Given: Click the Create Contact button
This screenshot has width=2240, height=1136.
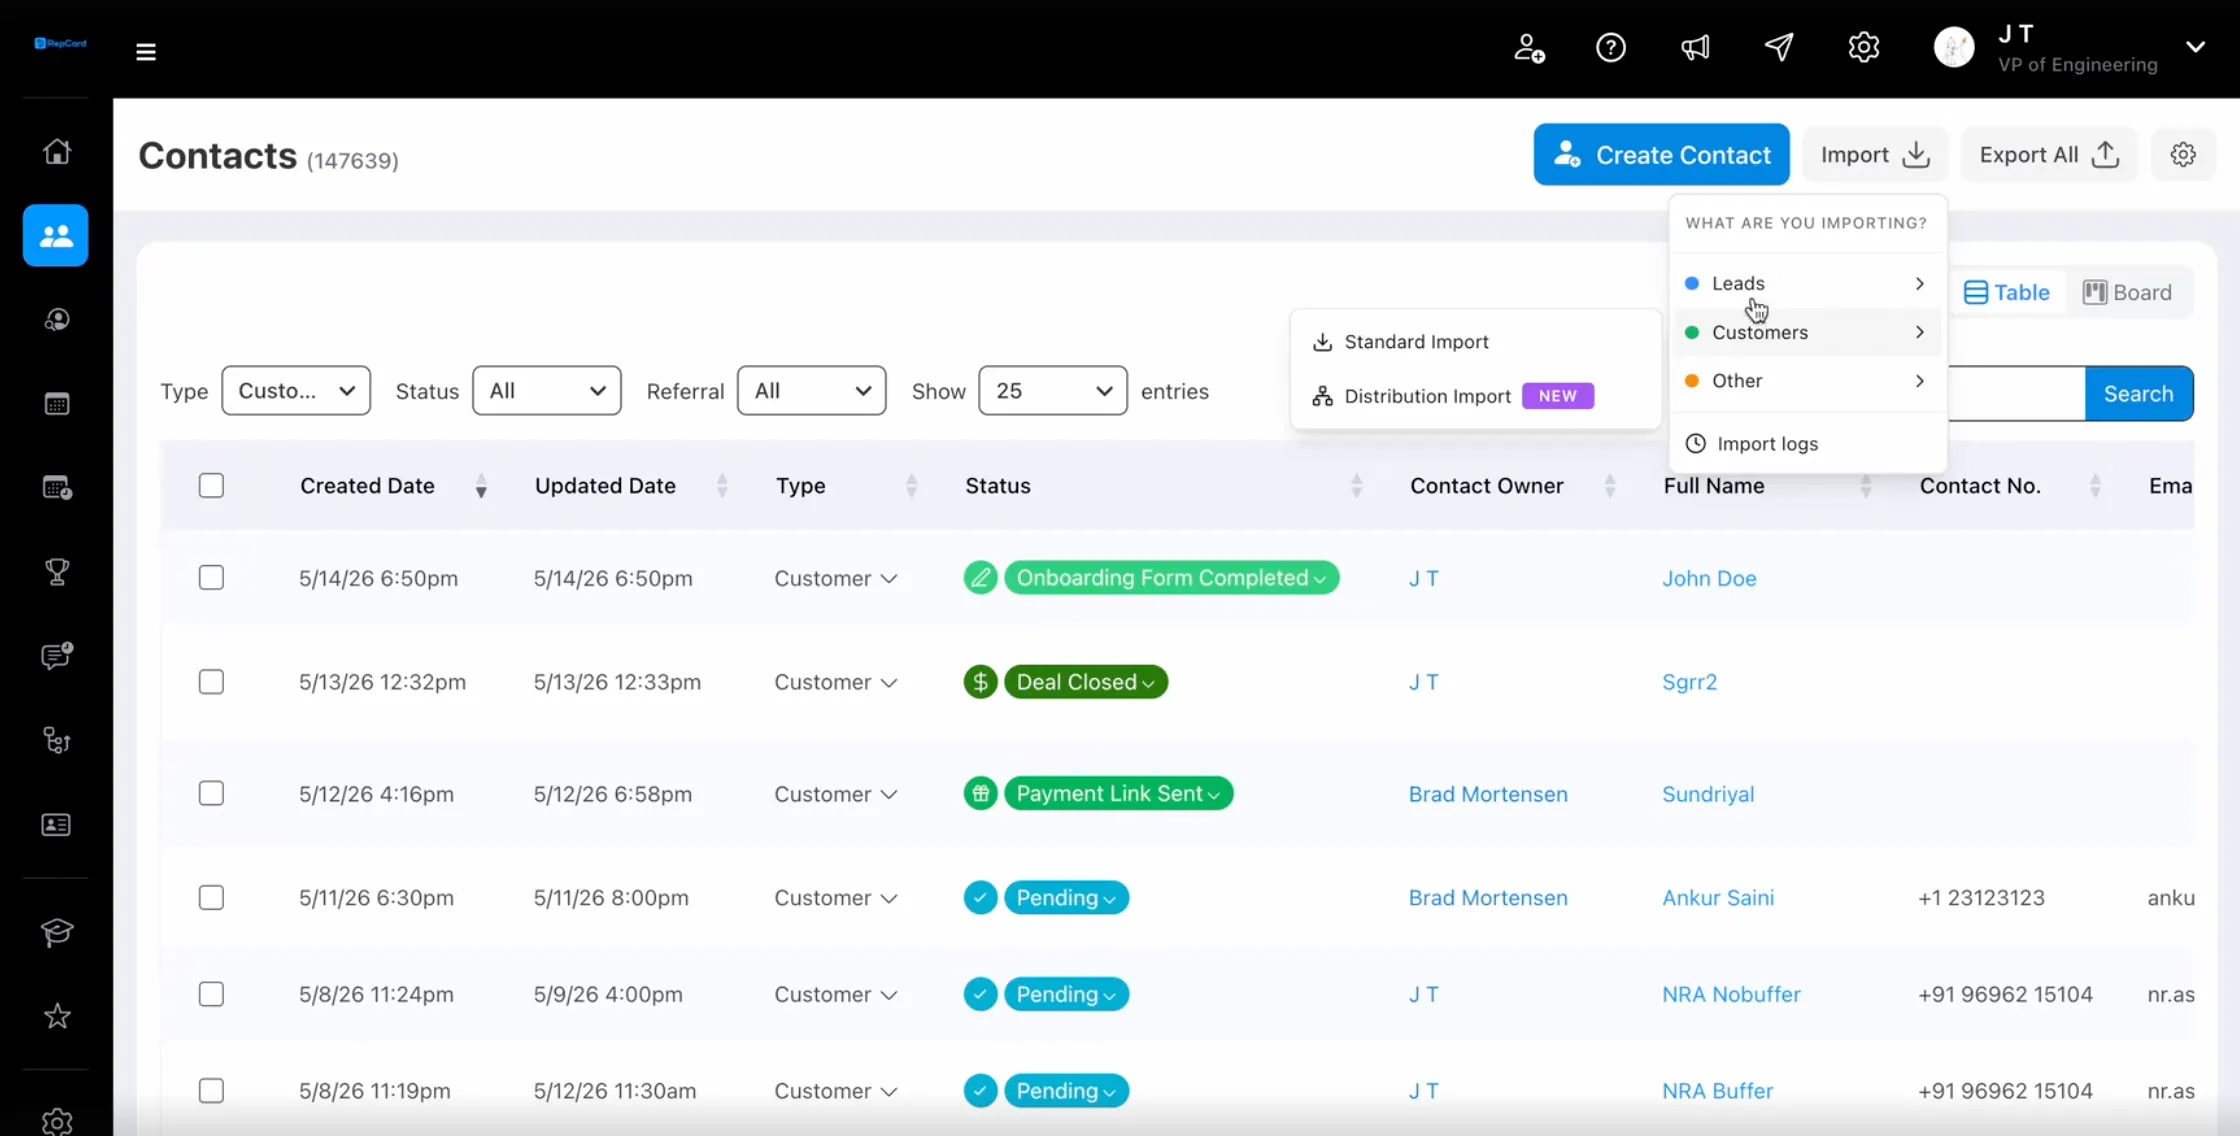Looking at the screenshot, I should point(1661,154).
